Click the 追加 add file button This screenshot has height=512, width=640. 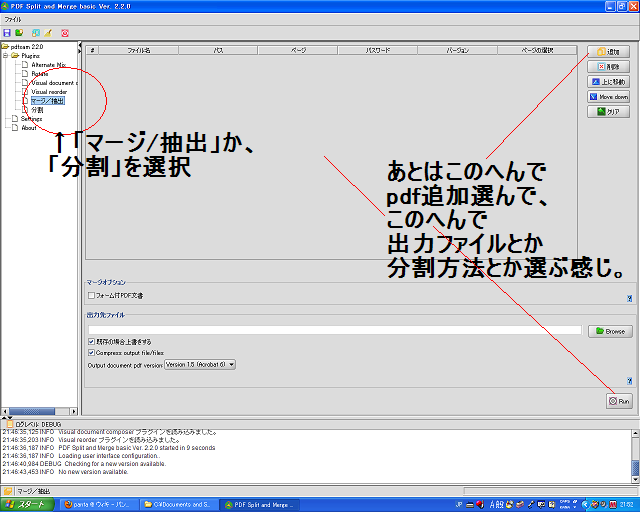click(x=608, y=51)
